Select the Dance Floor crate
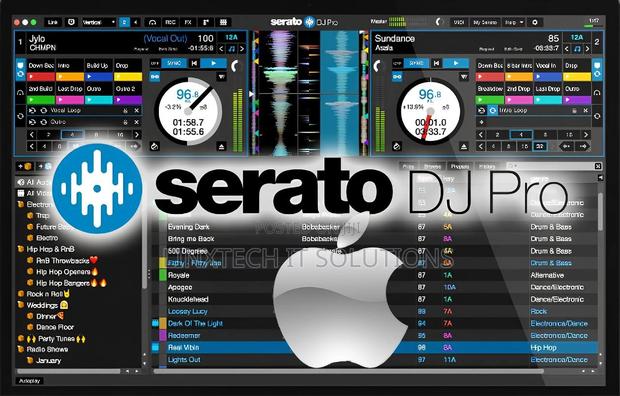Viewport: 620px width, 396px height. [x=55, y=327]
